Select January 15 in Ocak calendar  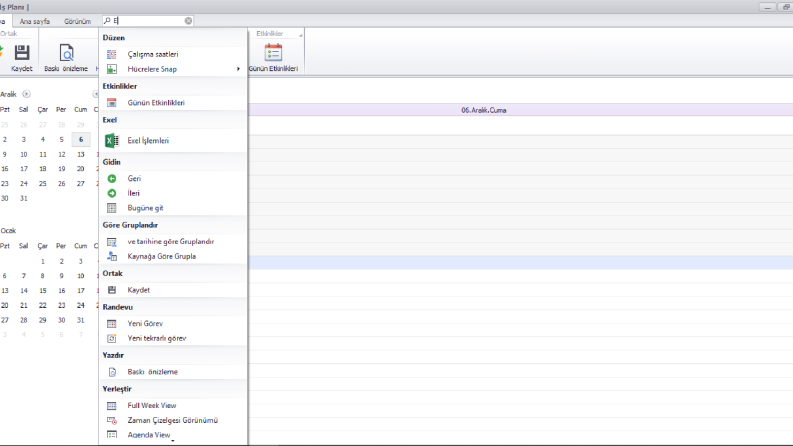42,291
